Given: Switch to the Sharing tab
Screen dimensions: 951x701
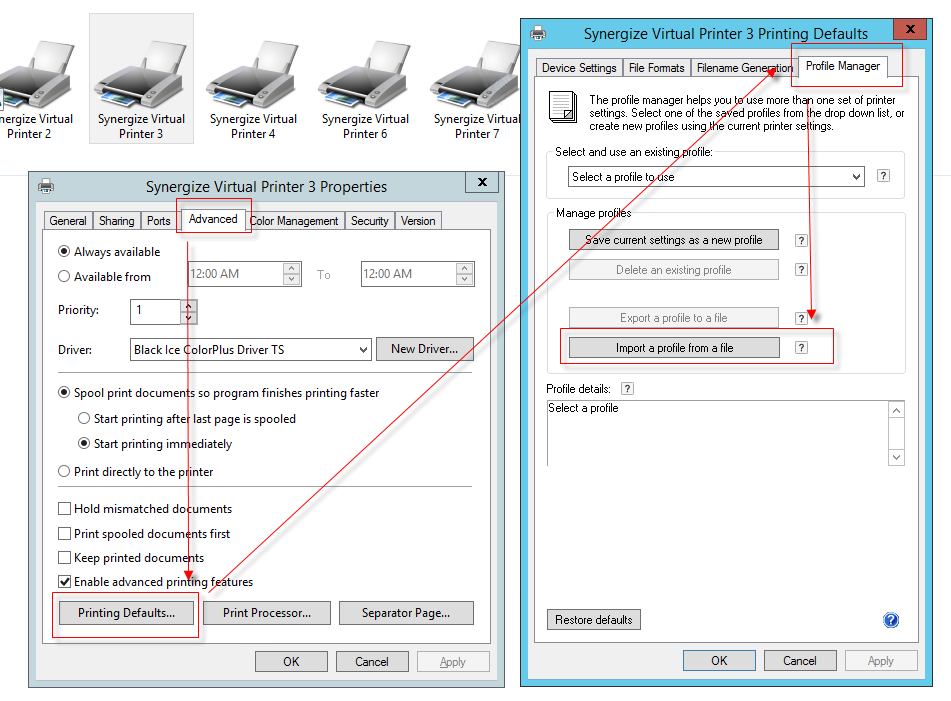Looking at the screenshot, I should pos(116,221).
